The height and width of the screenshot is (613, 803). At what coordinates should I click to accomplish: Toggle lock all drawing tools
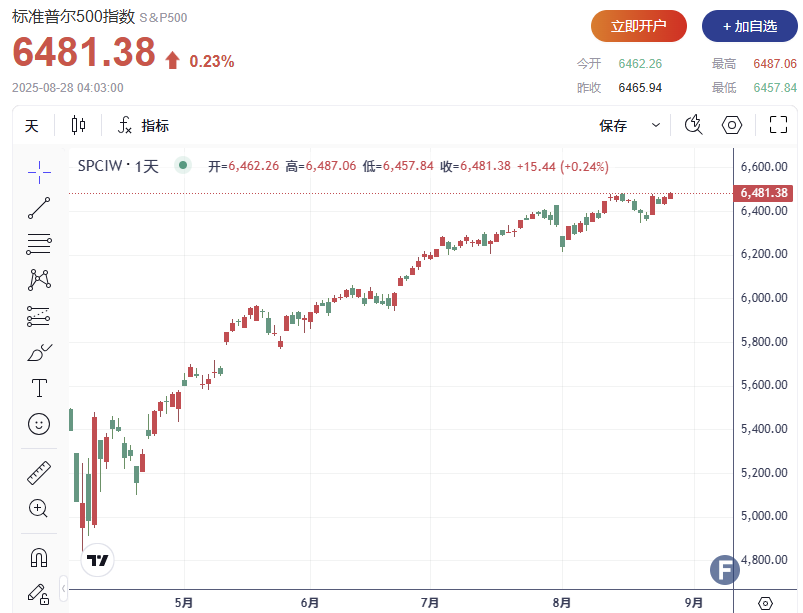coord(39,594)
